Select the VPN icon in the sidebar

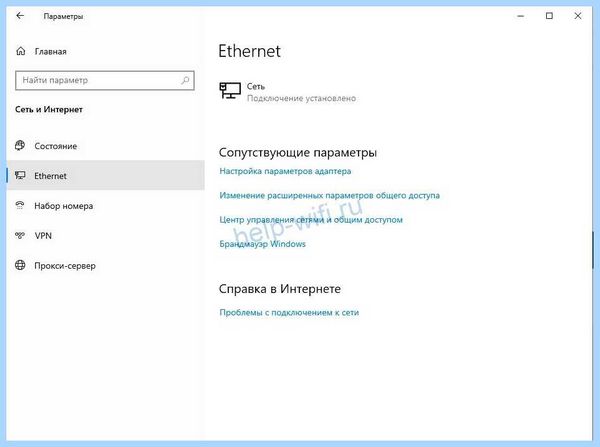click(20, 235)
